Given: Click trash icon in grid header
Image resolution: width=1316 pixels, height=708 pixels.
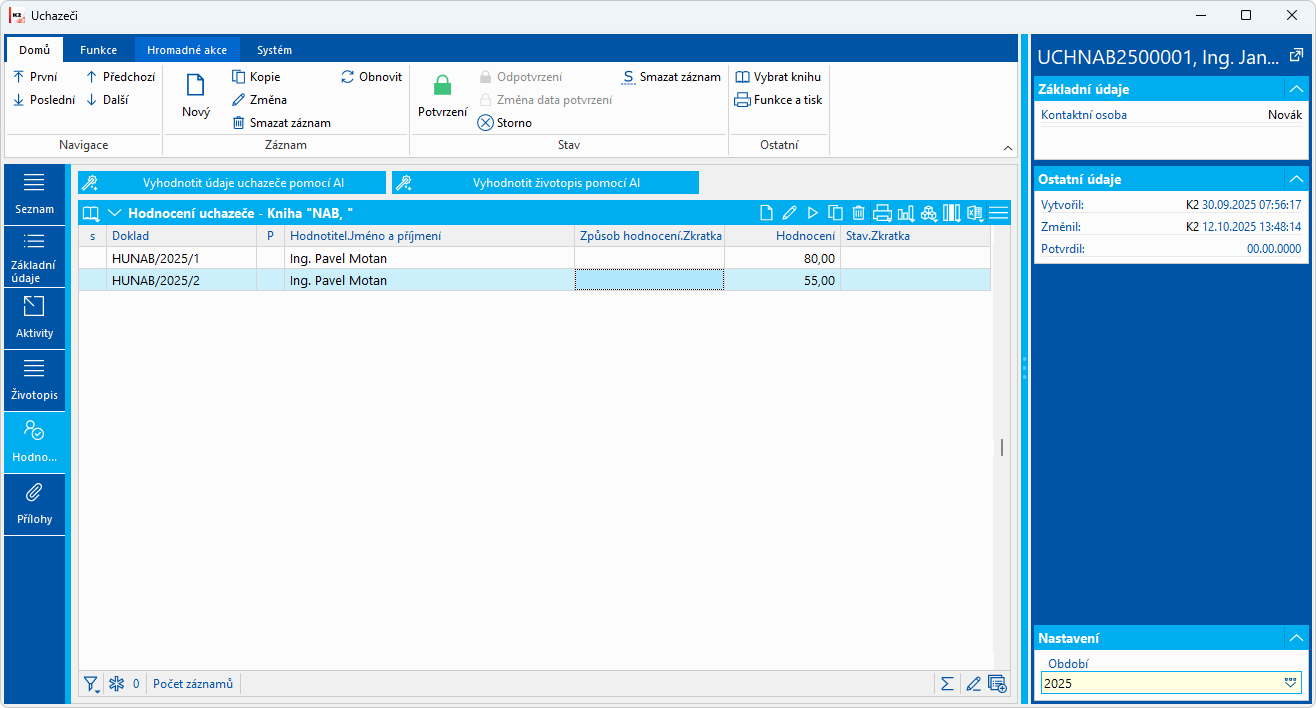Looking at the screenshot, I should tap(858, 213).
